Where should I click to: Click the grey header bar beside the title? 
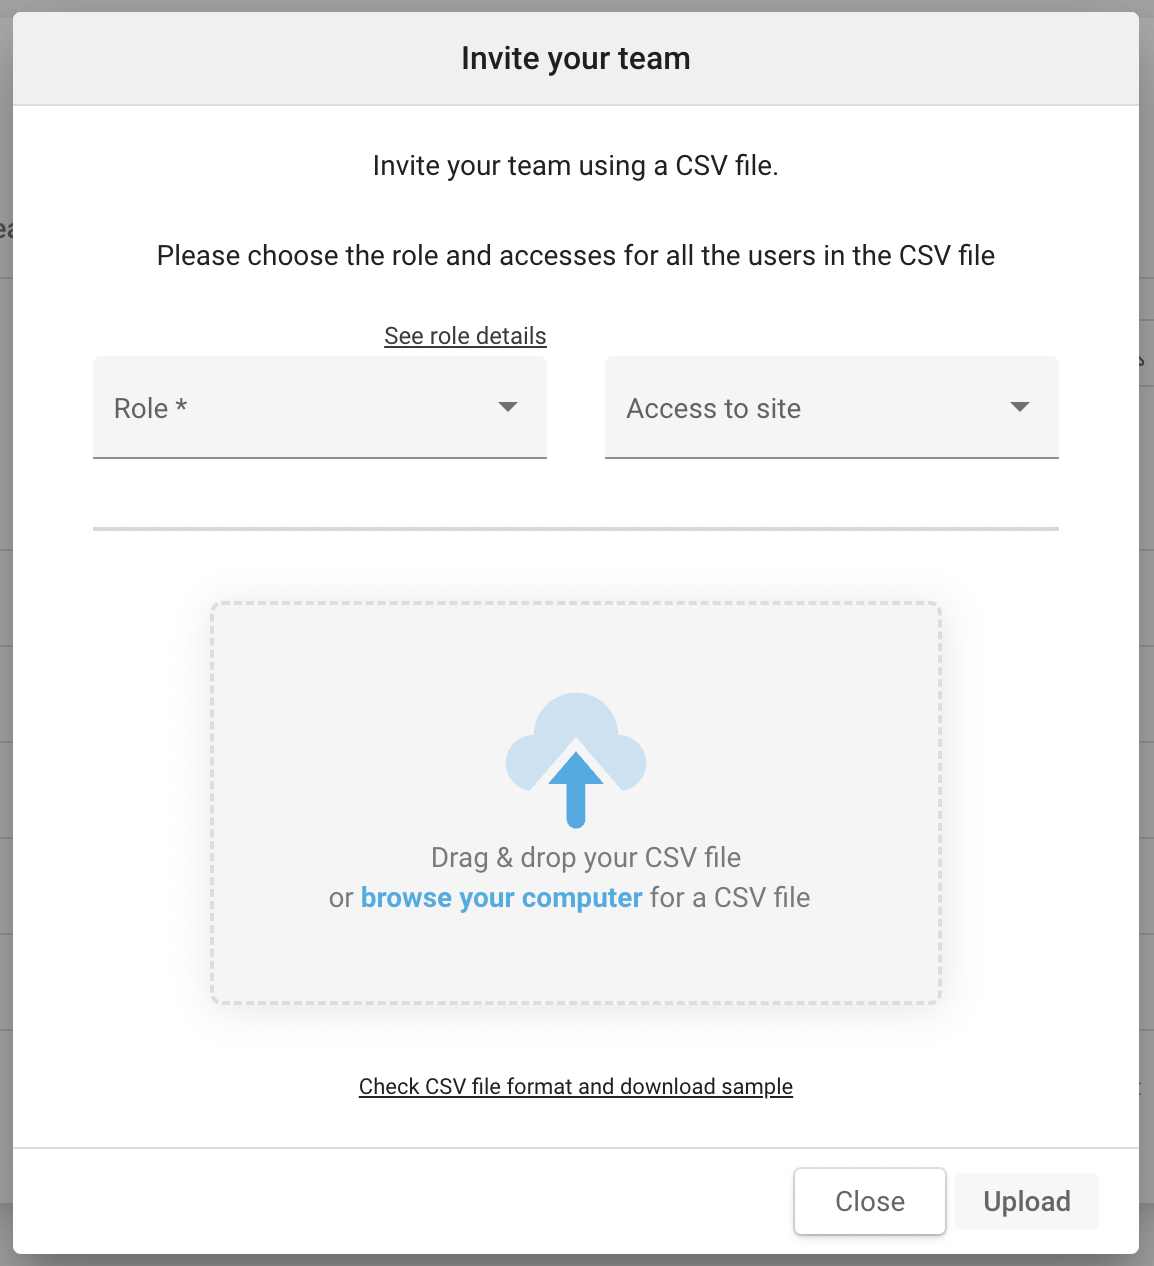[x=250, y=59]
